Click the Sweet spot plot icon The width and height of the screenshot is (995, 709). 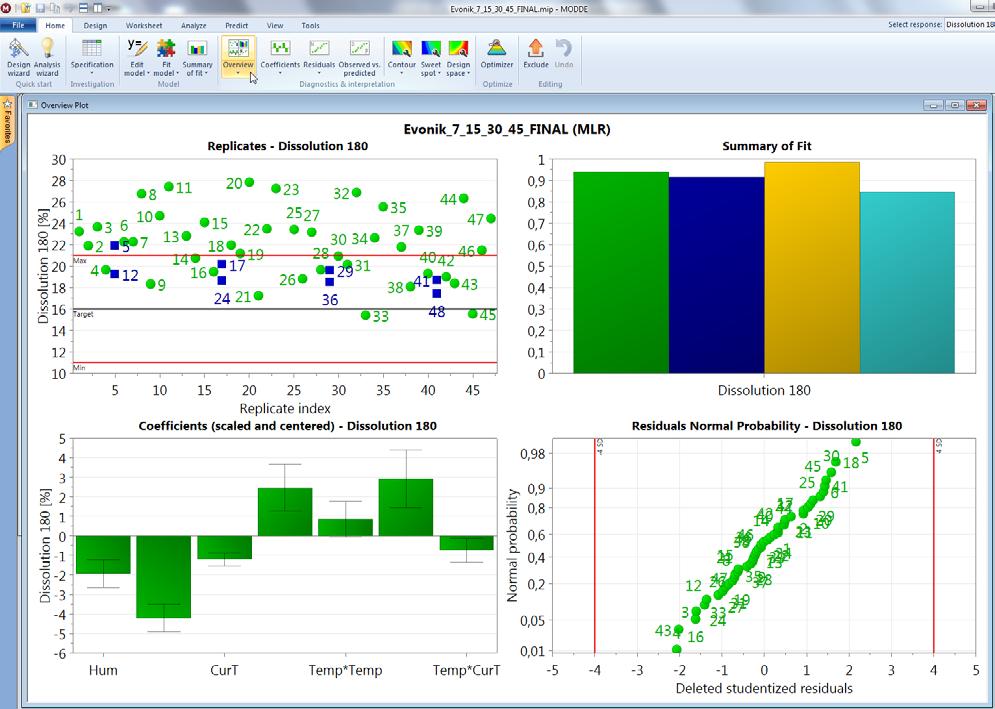[430, 48]
